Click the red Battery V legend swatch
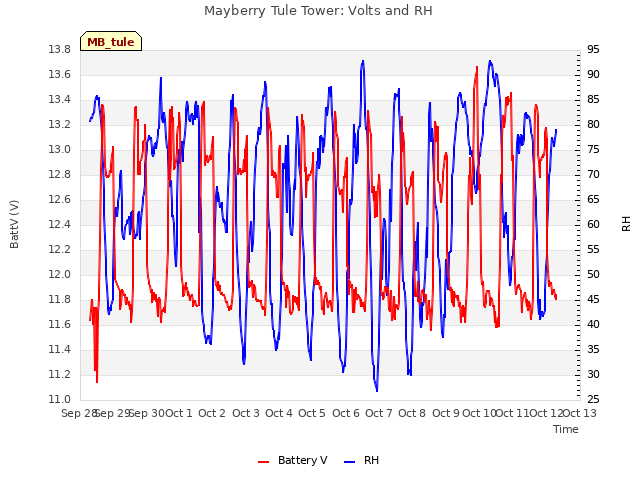640x480 pixels. (264, 462)
